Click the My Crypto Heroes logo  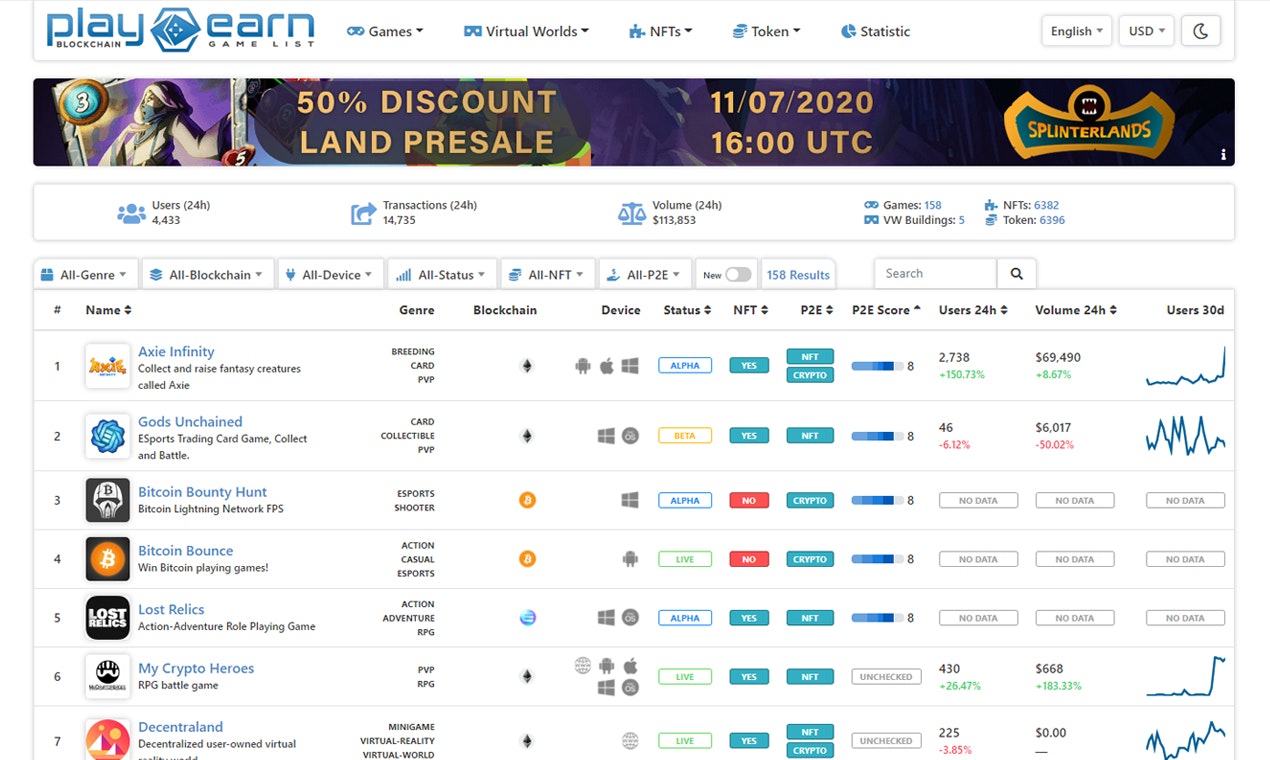(107, 677)
